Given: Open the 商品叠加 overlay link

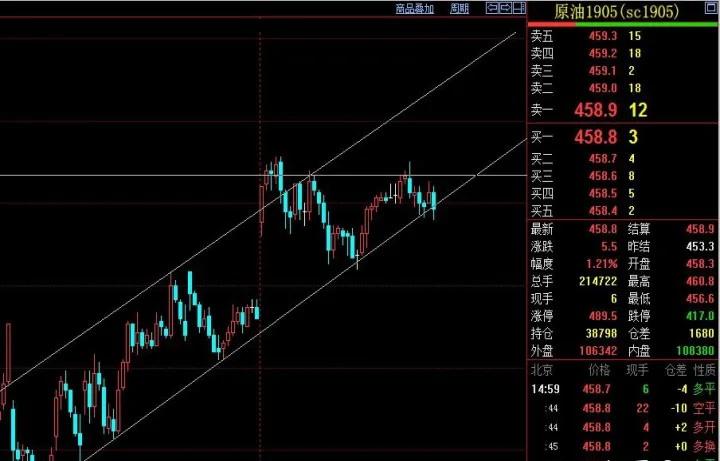Looking at the screenshot, I should [415, 8].
